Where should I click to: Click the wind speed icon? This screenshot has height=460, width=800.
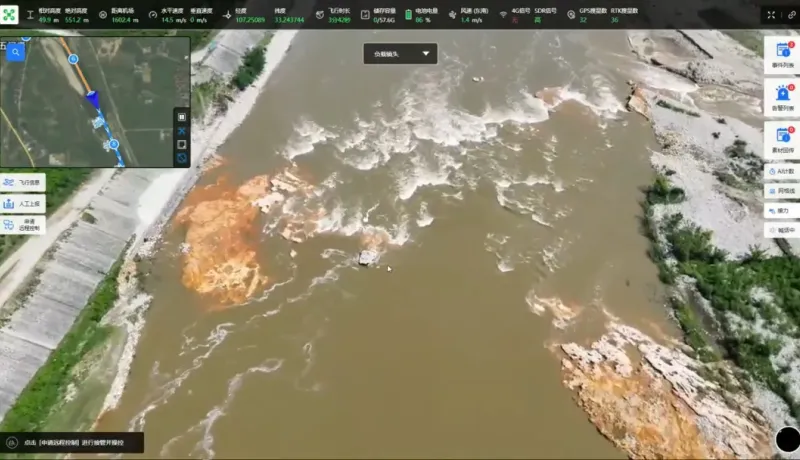[453, 15]
